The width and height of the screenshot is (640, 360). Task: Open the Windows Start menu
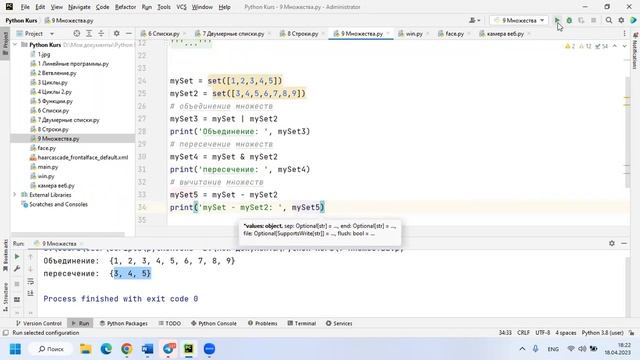(x=15, y=349)
